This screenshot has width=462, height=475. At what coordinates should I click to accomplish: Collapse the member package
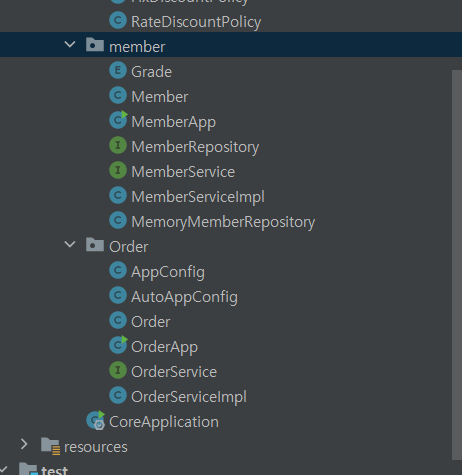[70, 44]
